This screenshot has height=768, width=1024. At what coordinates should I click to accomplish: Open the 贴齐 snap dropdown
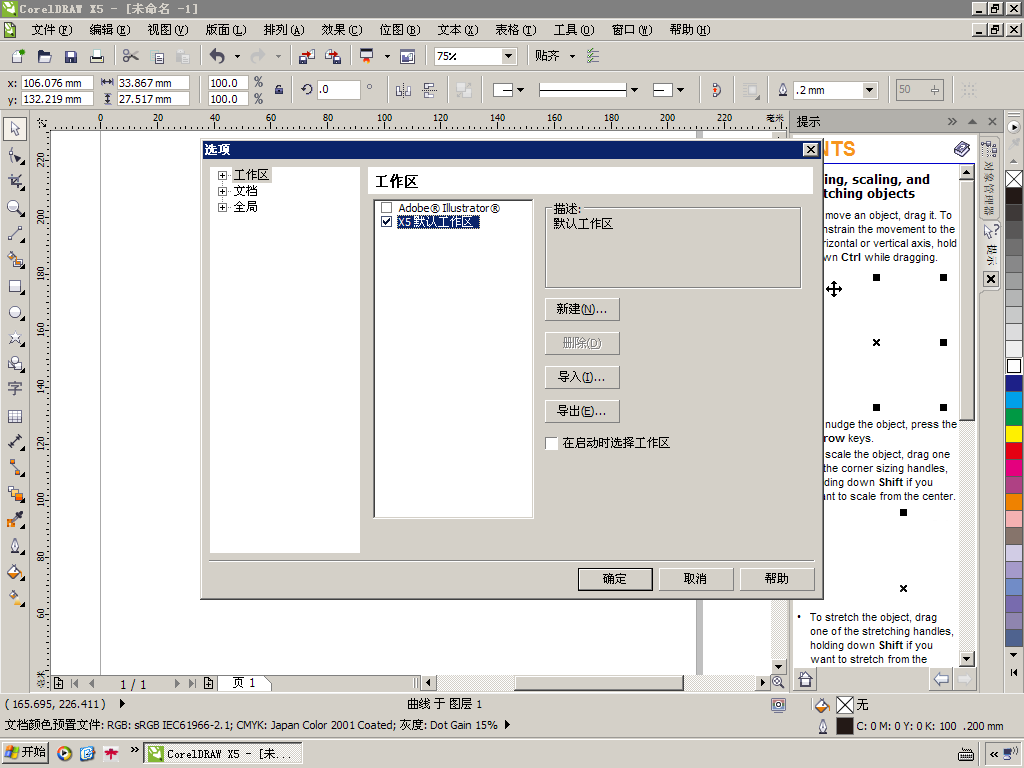click(x=573, y=56)
